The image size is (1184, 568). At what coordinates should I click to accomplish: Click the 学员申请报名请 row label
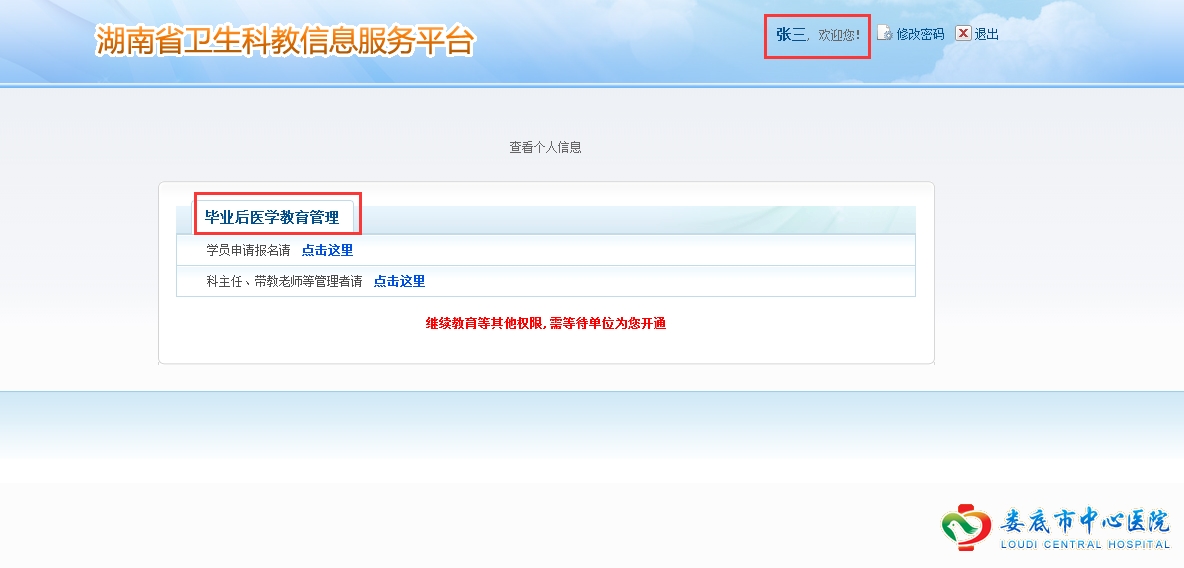click(x=248, y=250)
